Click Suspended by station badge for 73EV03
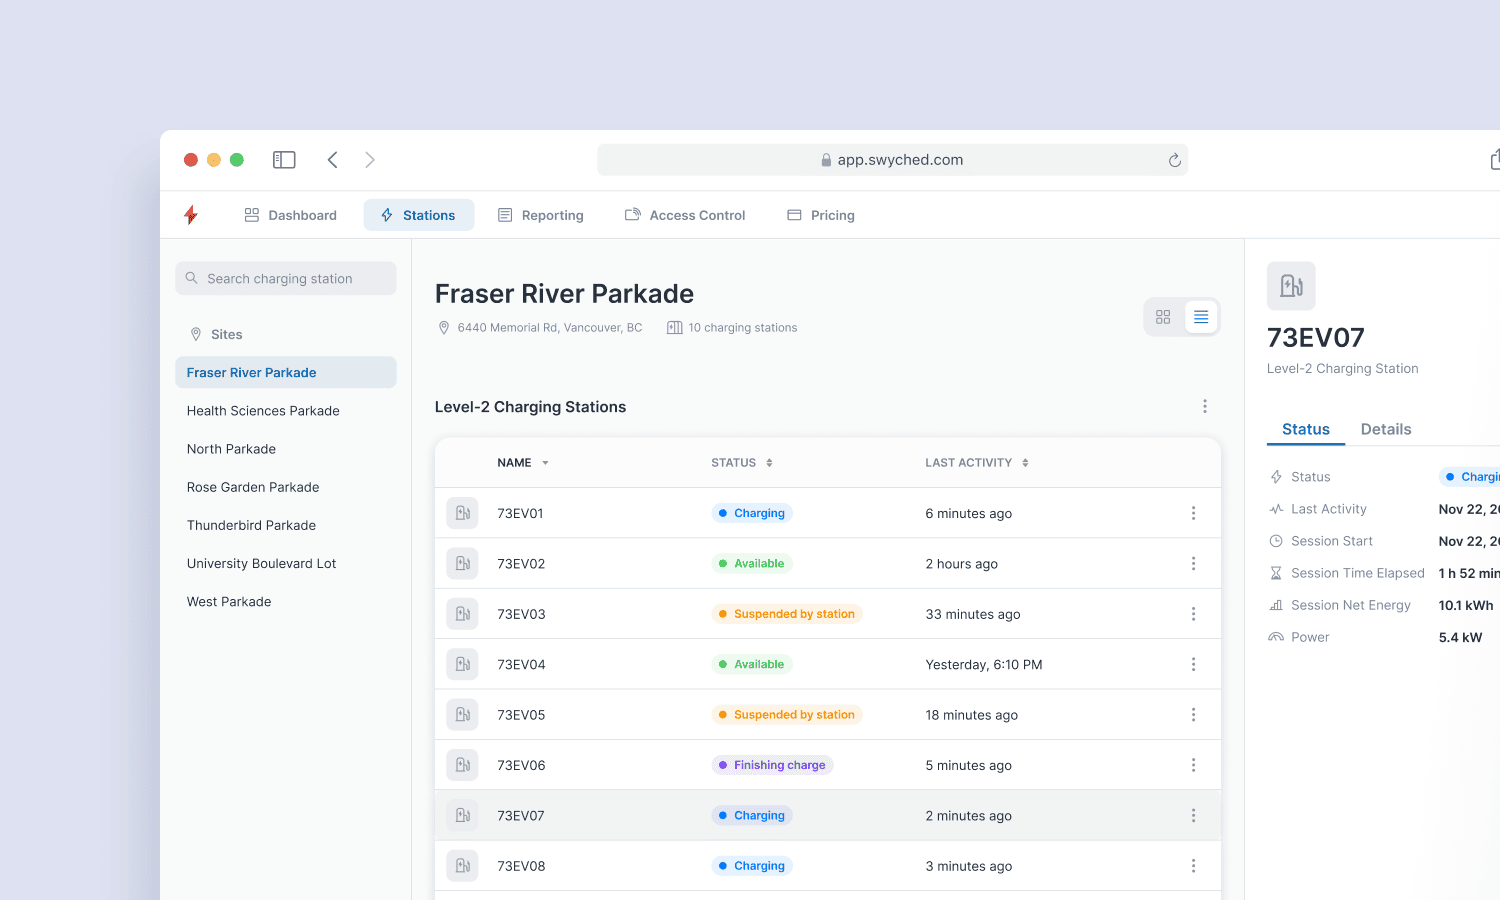This screenshot has height=900, width=1500. 787,614
